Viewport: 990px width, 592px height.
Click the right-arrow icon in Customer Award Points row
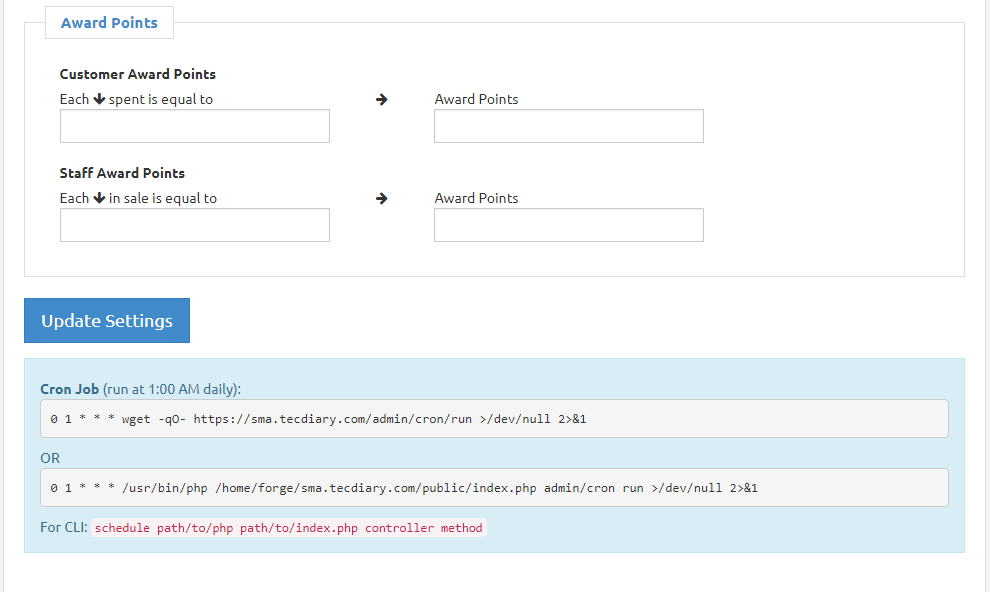coord(381,99)
